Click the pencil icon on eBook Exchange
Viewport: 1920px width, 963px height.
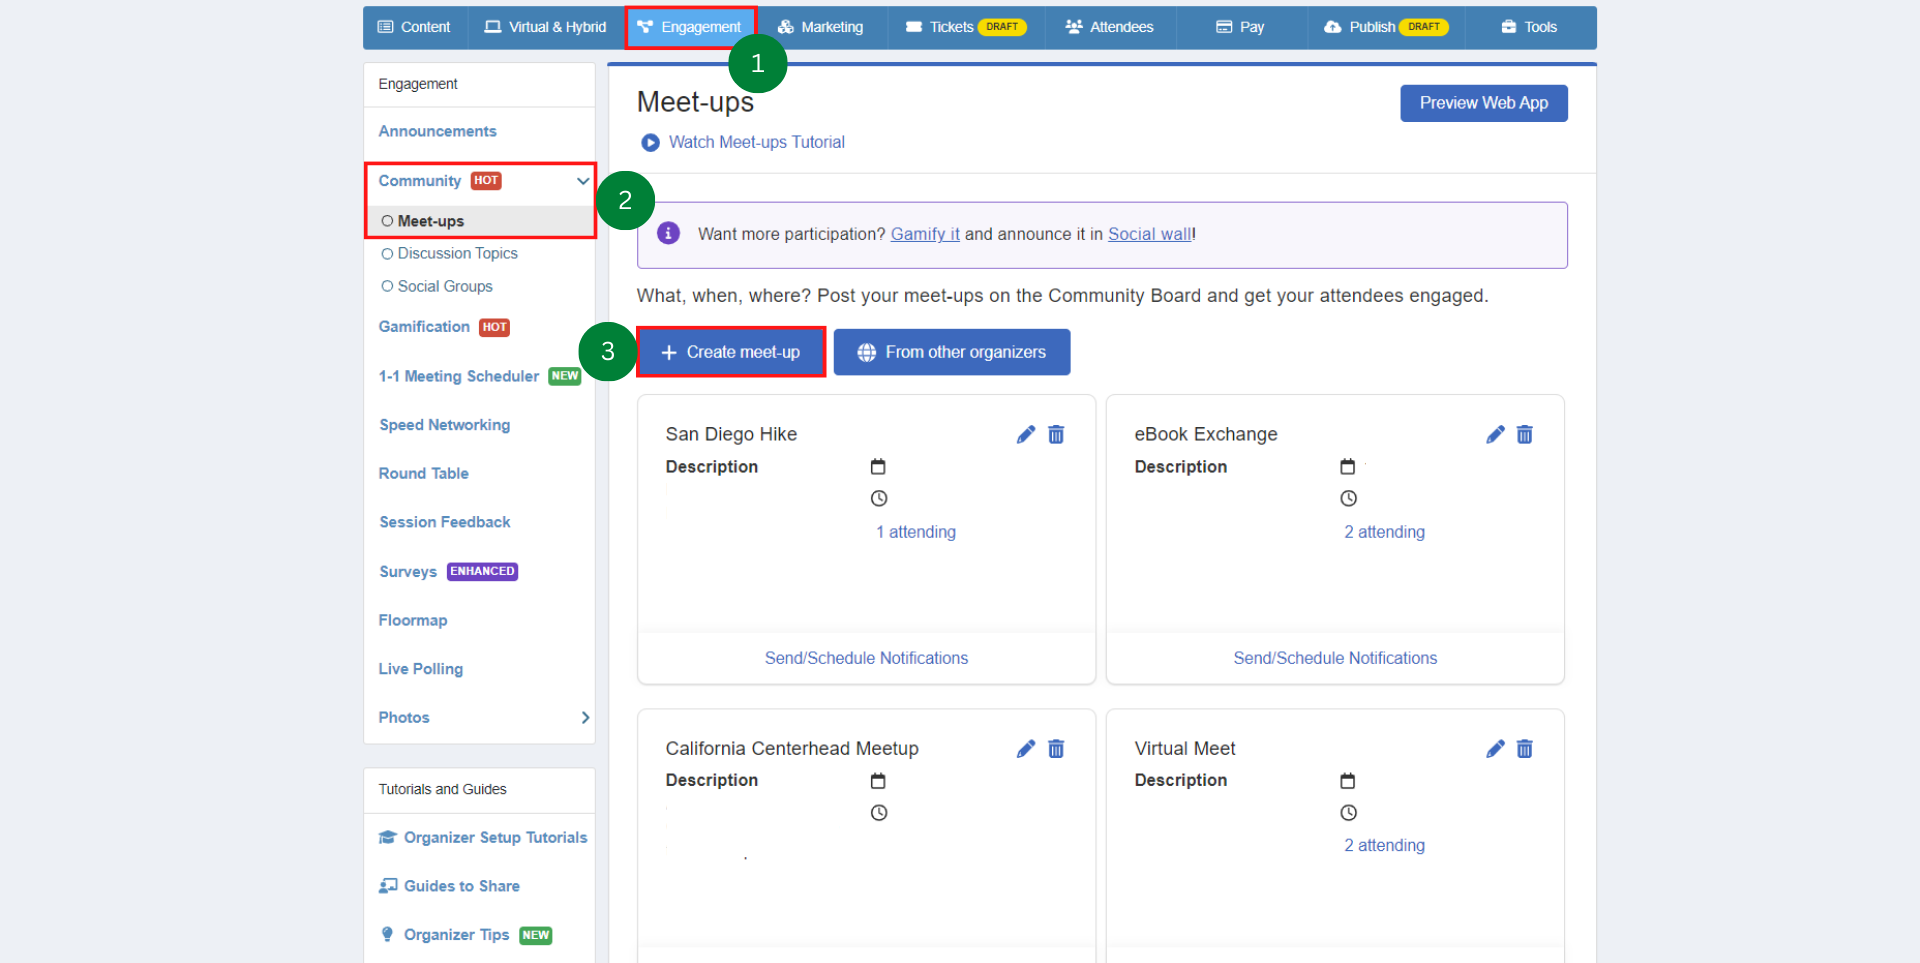pyautogui.click(x=1495, y=435)
